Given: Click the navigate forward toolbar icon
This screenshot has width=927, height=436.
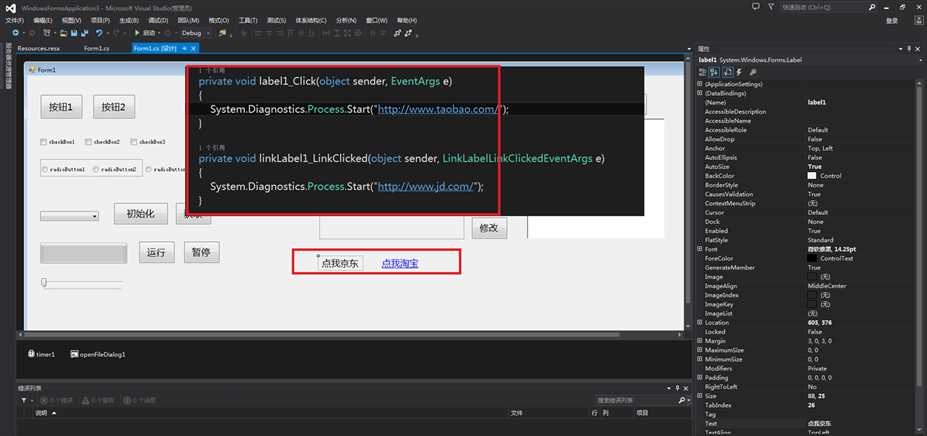Looking at the screenshot, I should click(x=32, y=33).
